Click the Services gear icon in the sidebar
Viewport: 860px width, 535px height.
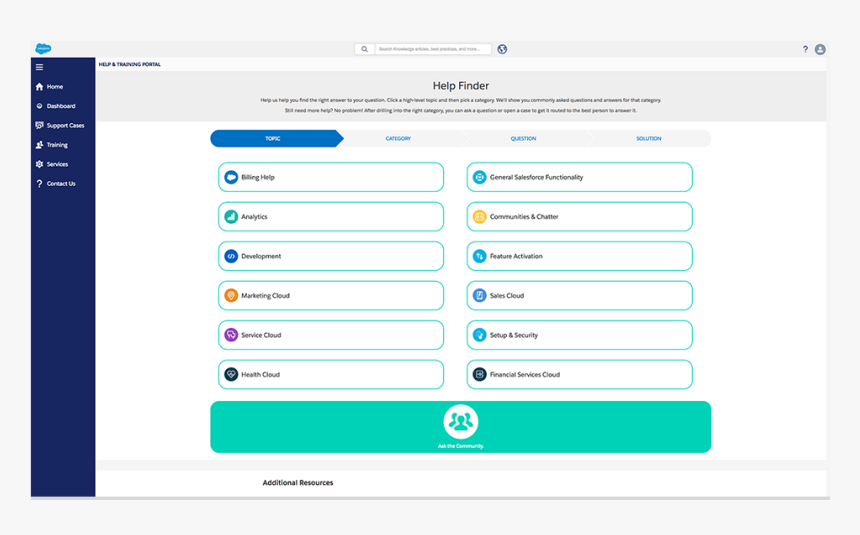(x=39, y=164)
